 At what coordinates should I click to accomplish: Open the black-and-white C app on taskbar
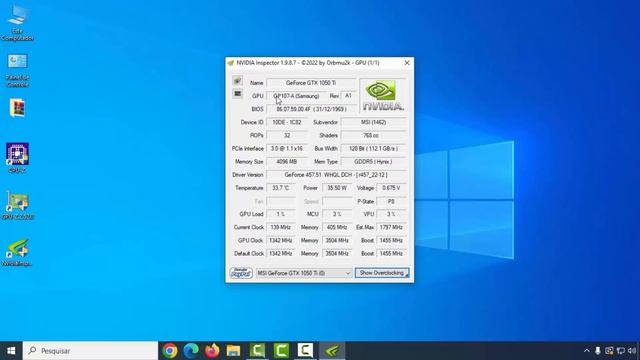(305, 351)
